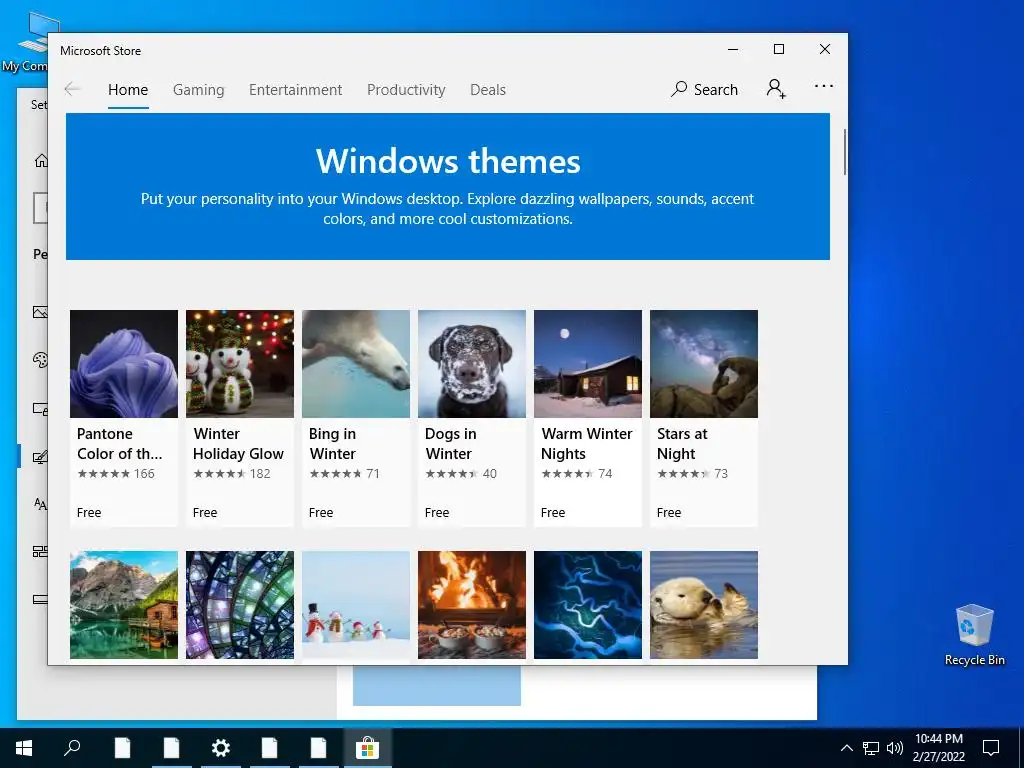
Task: Click the blue tile in Settings window
Action: click(x=437, y=685)
